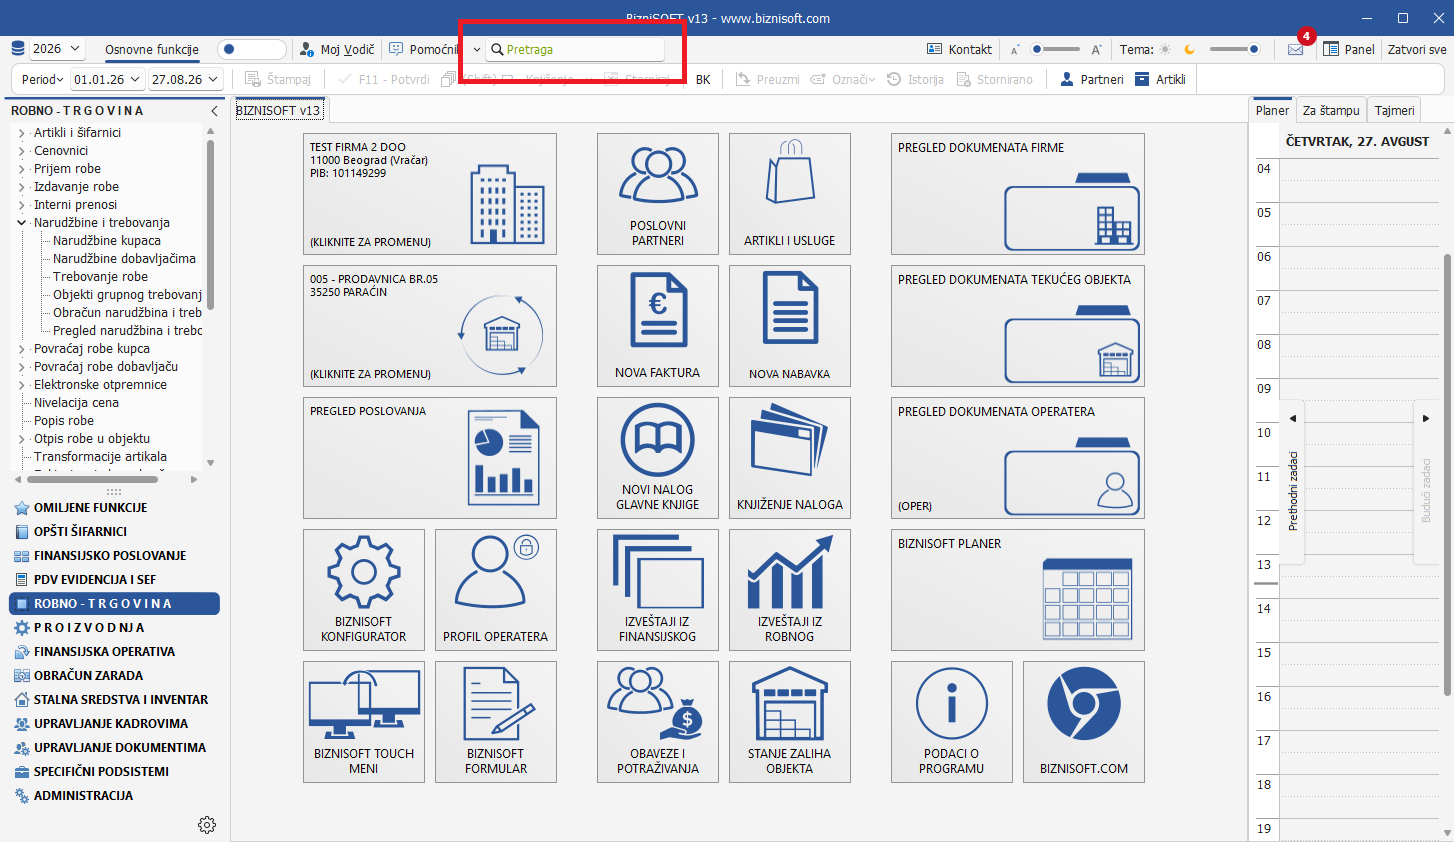Open the Partneri toolbar button
The image size is (1454, 842).
[x=1092, y=79]
